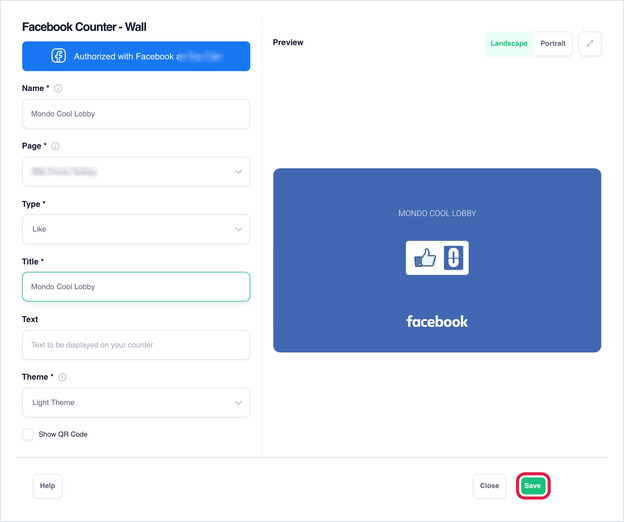
Task: Open the Name field info icon
Action: point(58,88)
